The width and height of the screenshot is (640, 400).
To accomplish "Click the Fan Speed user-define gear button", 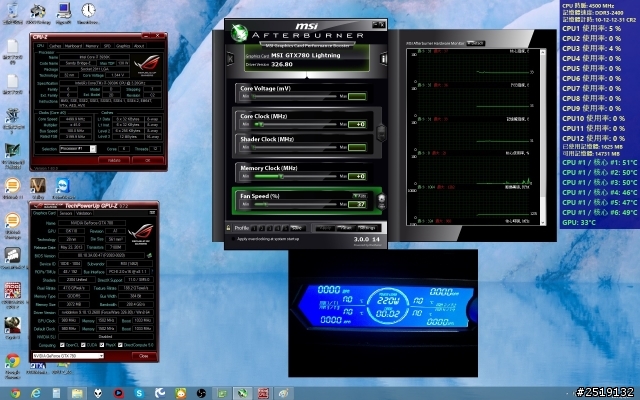I will (x=381, y=199).
